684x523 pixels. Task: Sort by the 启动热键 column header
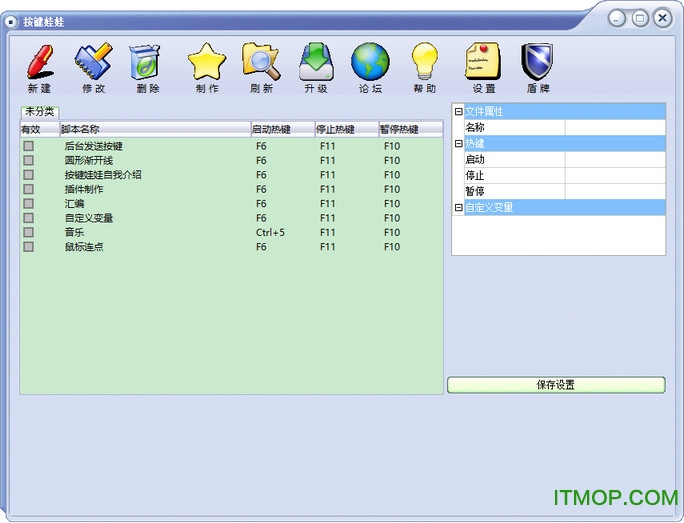pos(282,129)
